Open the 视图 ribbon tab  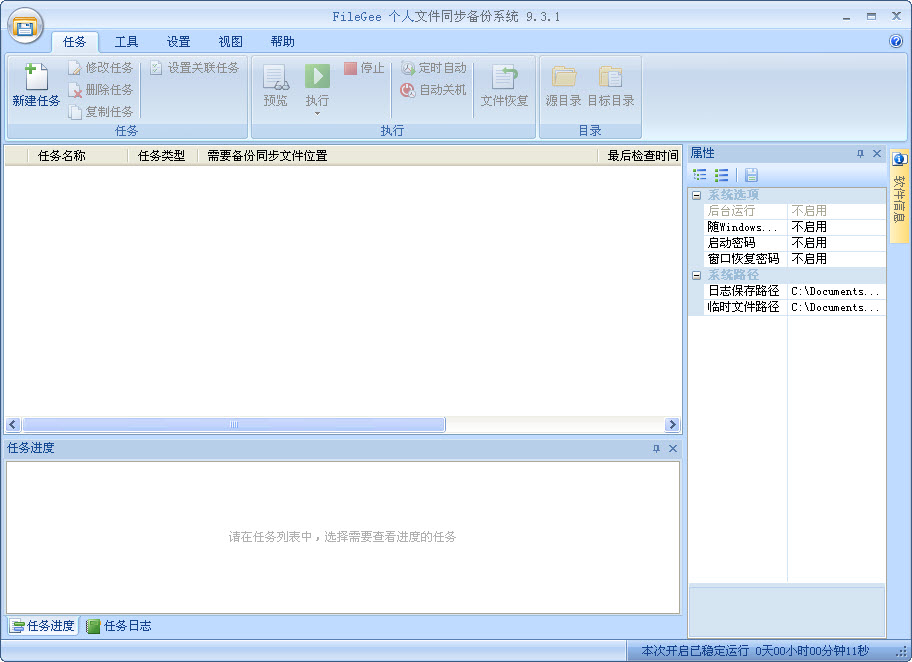(230, 42)
